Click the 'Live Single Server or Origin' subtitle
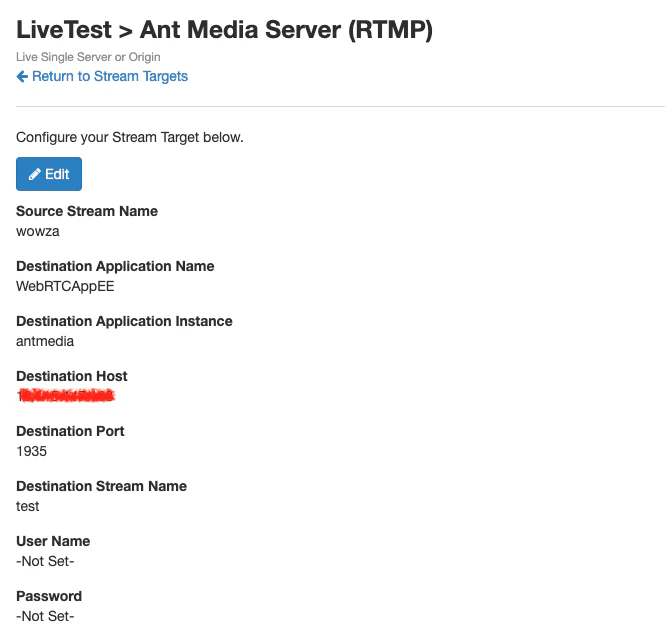Viewport: 665px width, 642px height. pos(88,57)
